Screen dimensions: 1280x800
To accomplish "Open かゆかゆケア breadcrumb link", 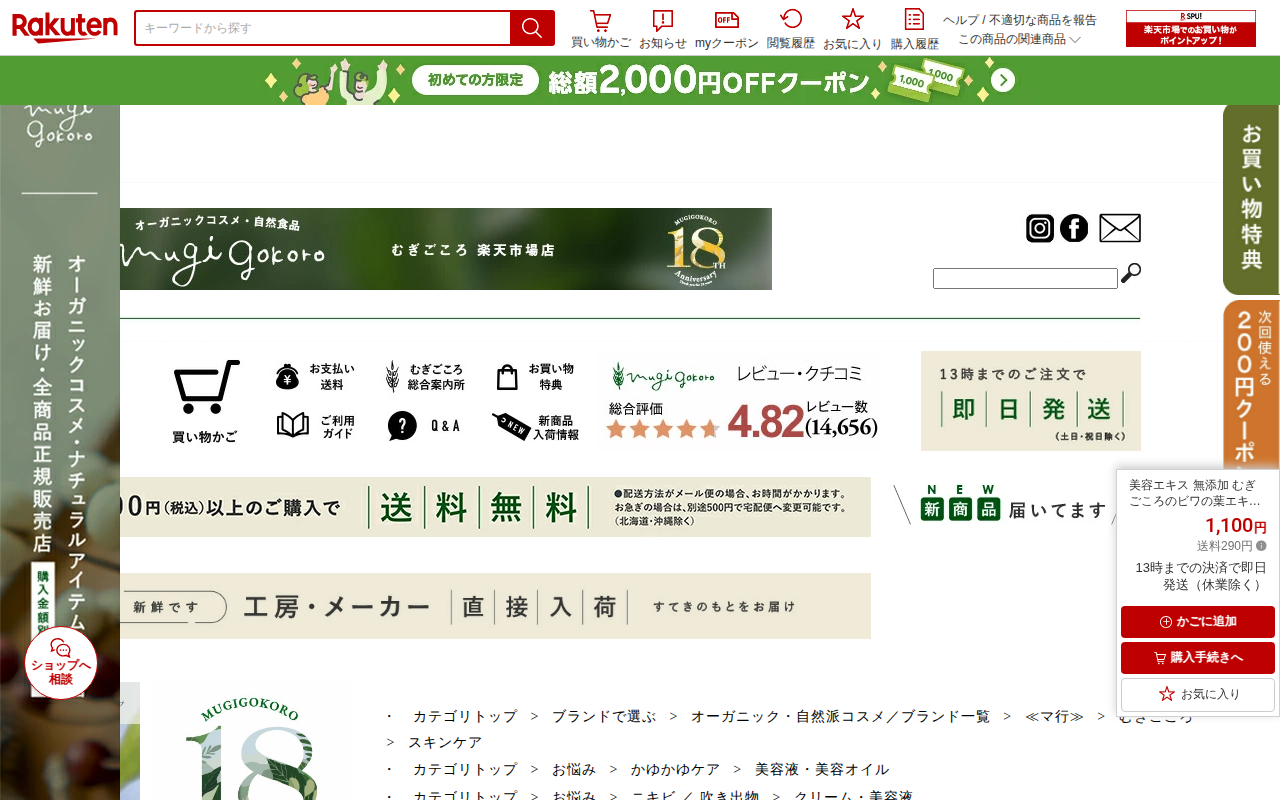I will (x=675, y=769).
